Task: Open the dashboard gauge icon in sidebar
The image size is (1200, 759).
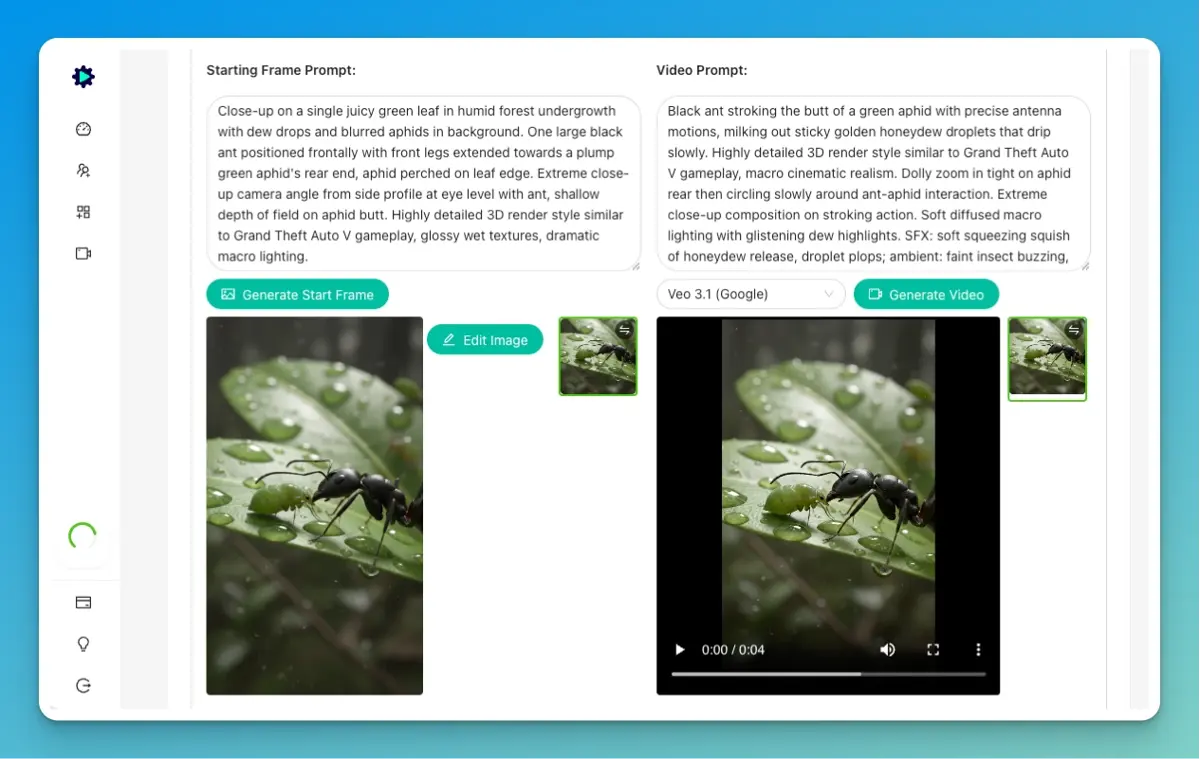Action: coord(83,129)
